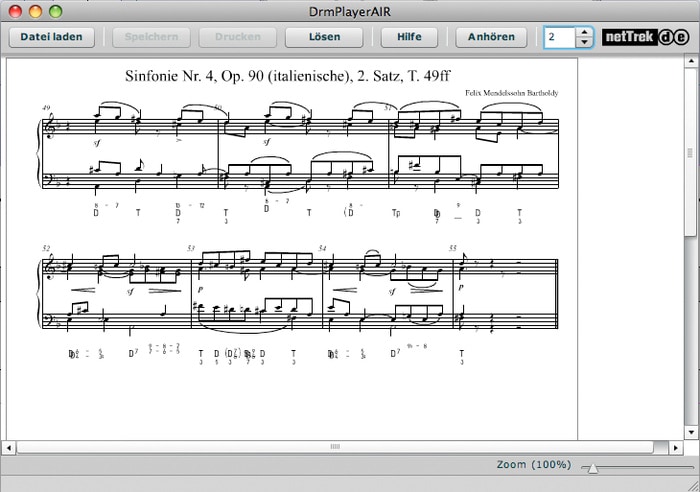
Task: Decrease the number stepper value
Action: [584, 42]
